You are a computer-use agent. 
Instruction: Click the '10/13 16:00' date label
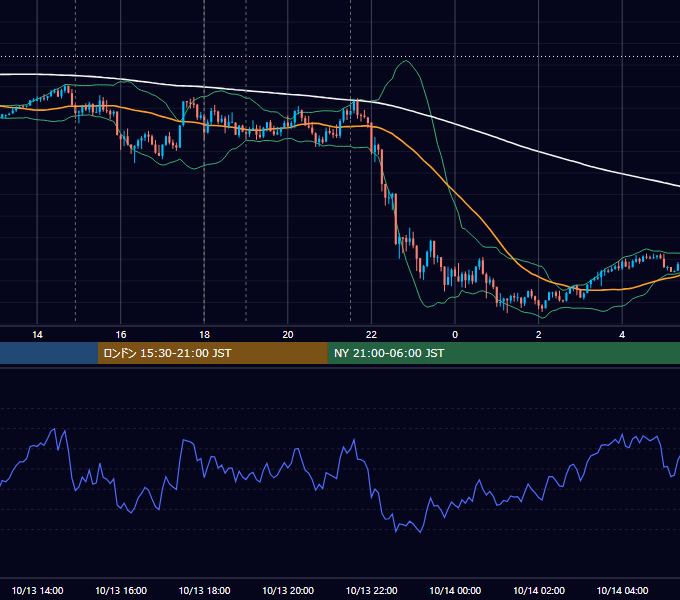tap(121, 590)
